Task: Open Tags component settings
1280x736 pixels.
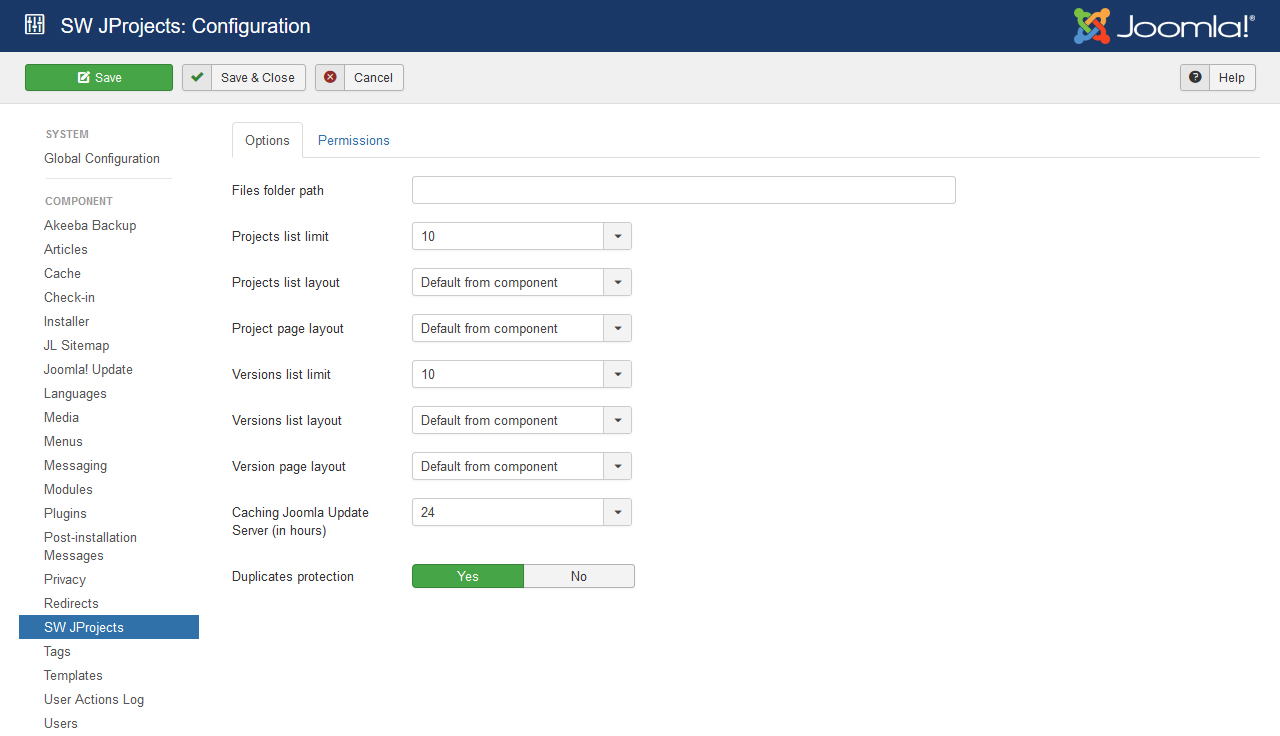Action: [x=57, y=651]
